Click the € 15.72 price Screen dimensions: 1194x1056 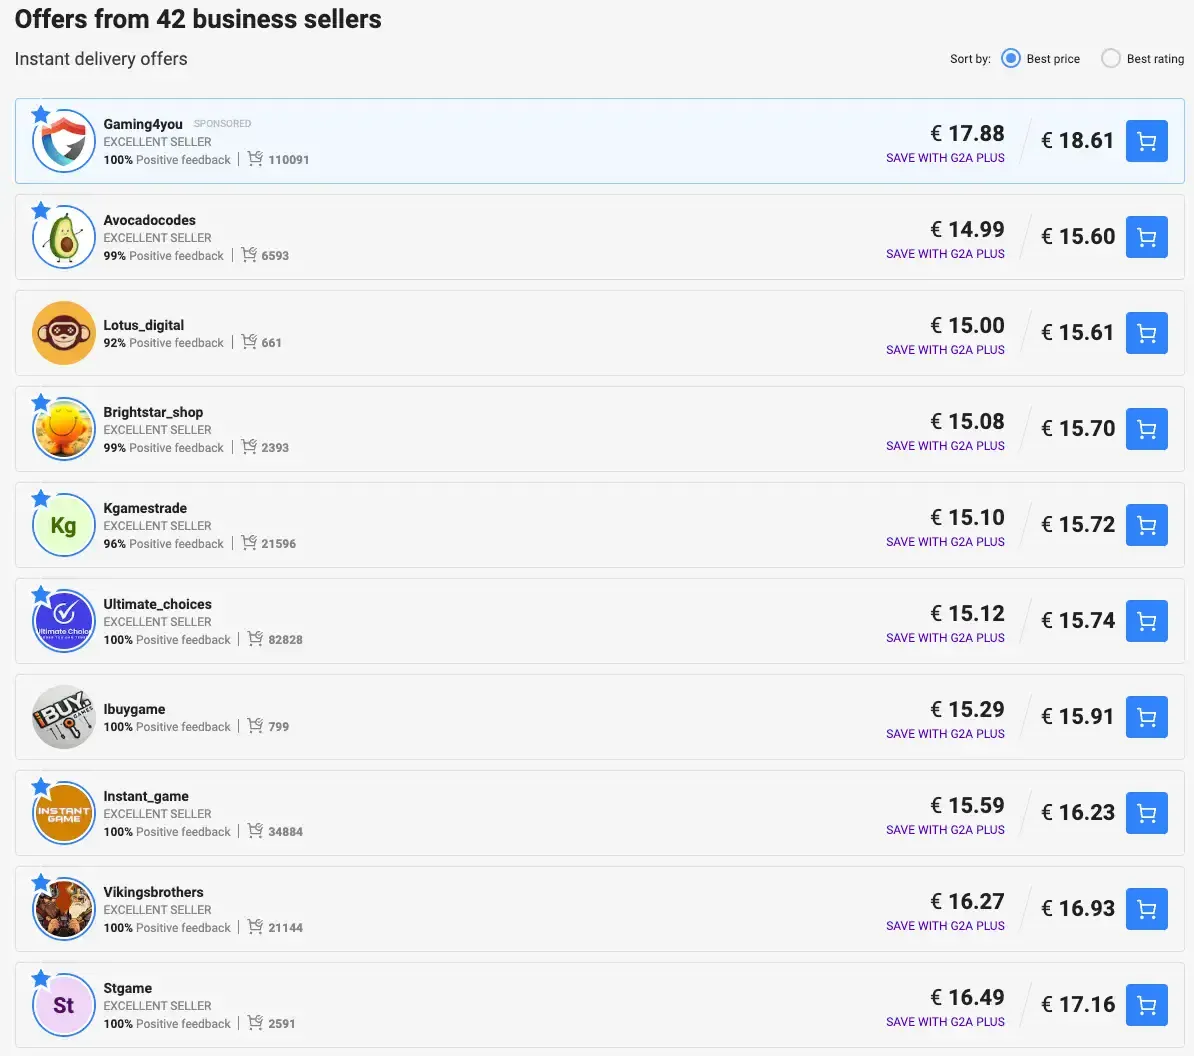(x=1077, y=524)
